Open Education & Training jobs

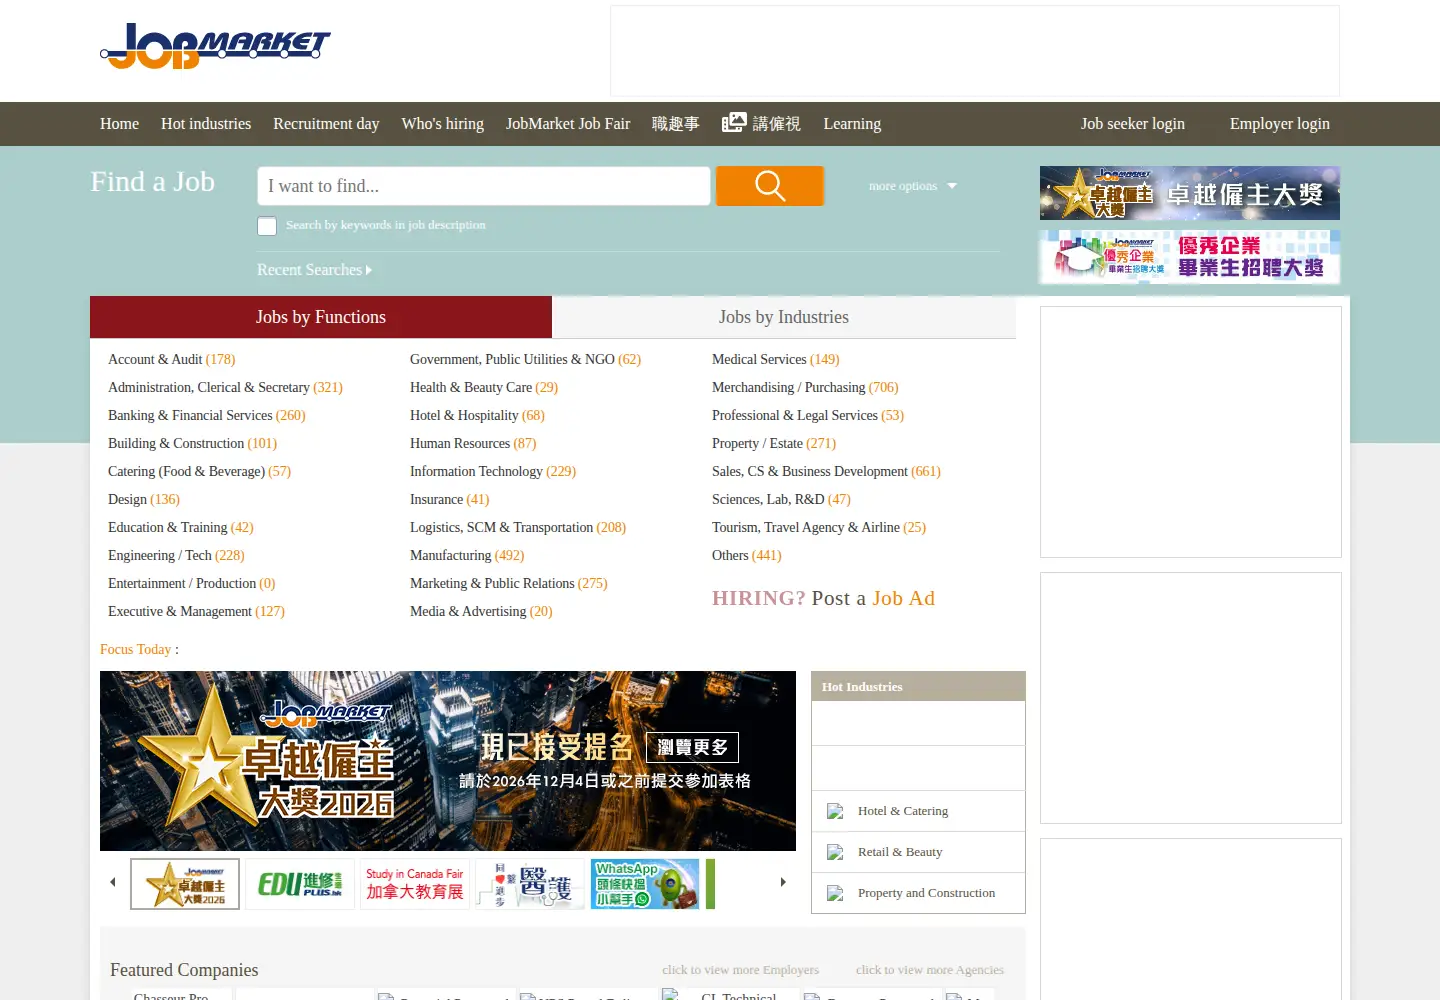[181, 527]
